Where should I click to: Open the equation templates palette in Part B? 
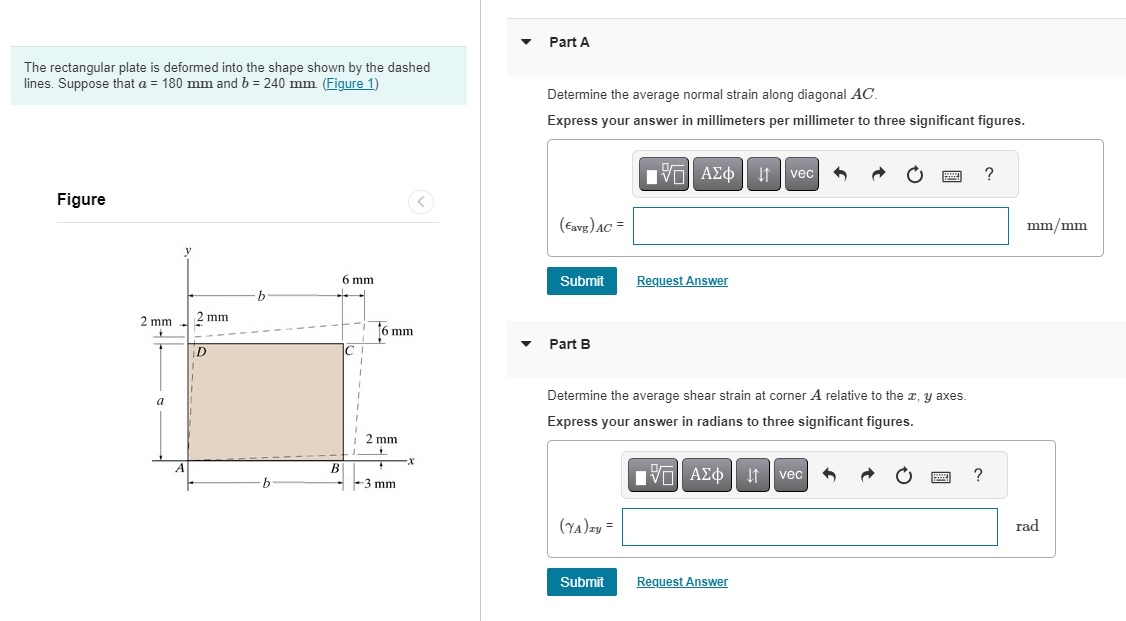pos(651,474)
